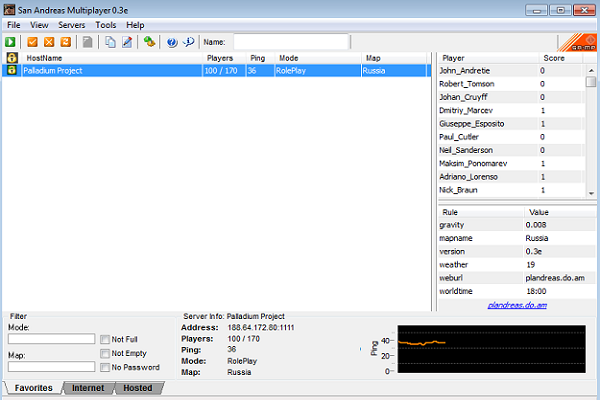
Task: Click the mapname rule row
Action: [517, 238]
